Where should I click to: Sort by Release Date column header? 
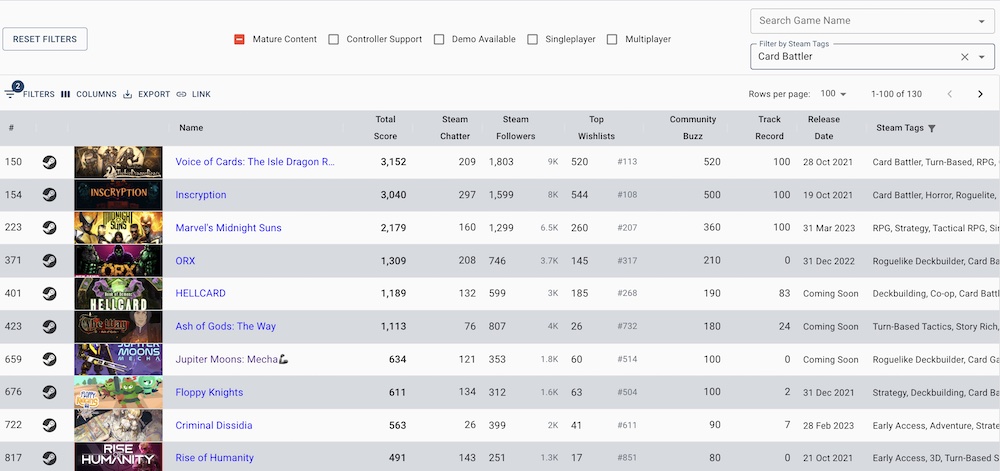[823, 128]
